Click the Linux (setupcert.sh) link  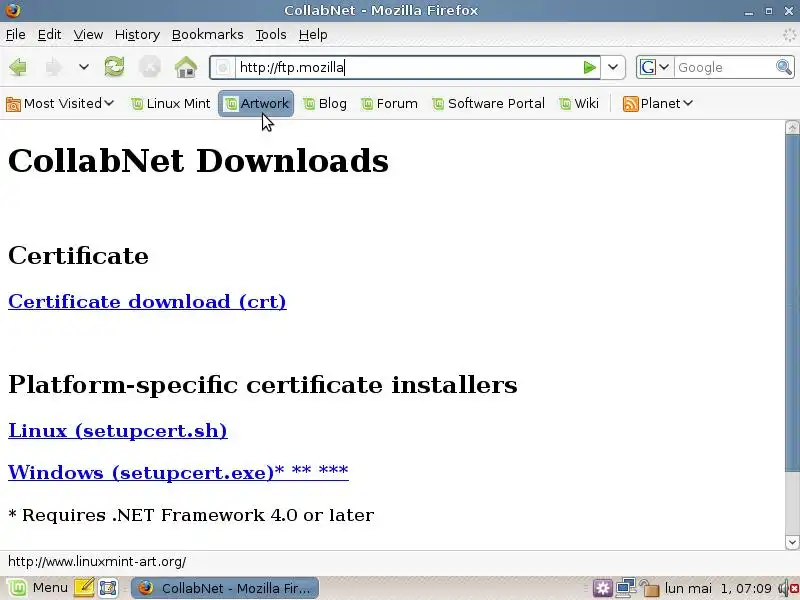click(117, 431)
